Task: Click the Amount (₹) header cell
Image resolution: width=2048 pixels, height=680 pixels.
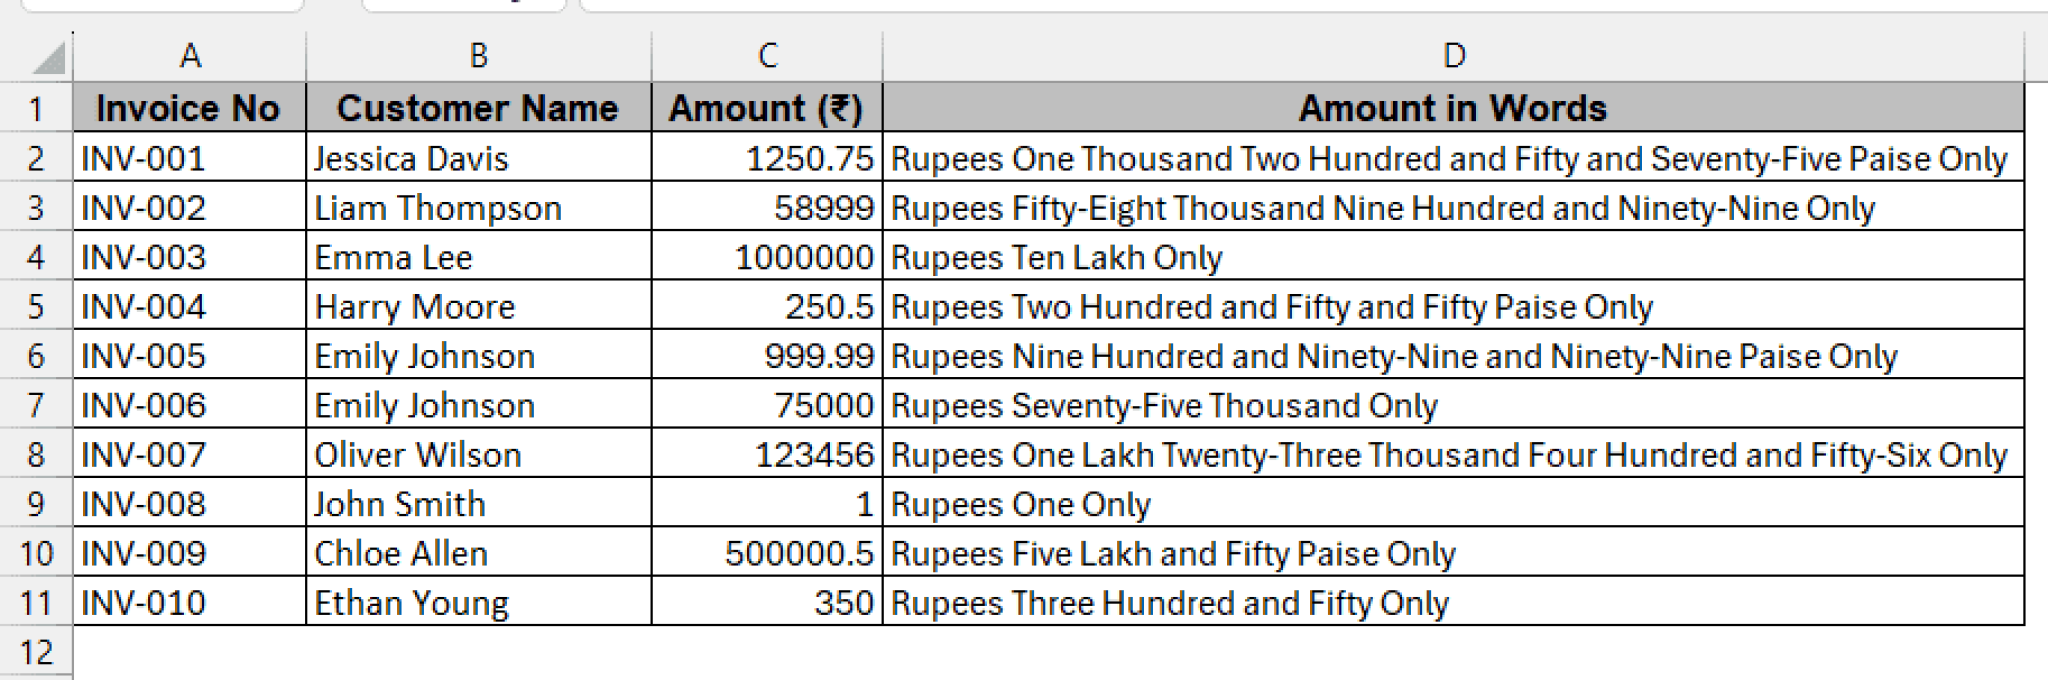Action: (765, 108)
